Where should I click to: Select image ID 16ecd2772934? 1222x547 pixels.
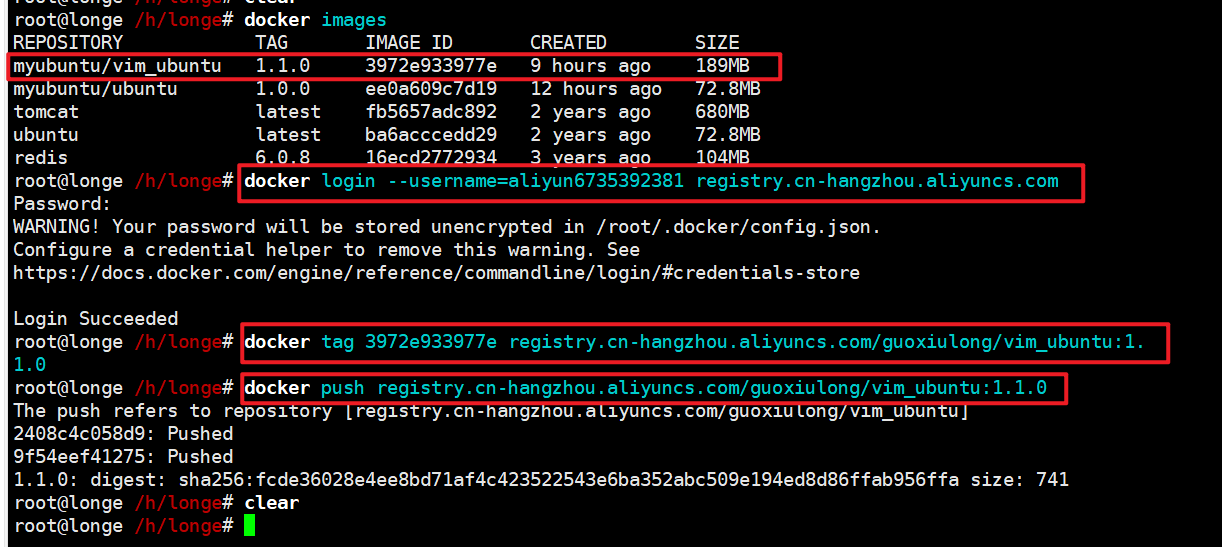431,158
